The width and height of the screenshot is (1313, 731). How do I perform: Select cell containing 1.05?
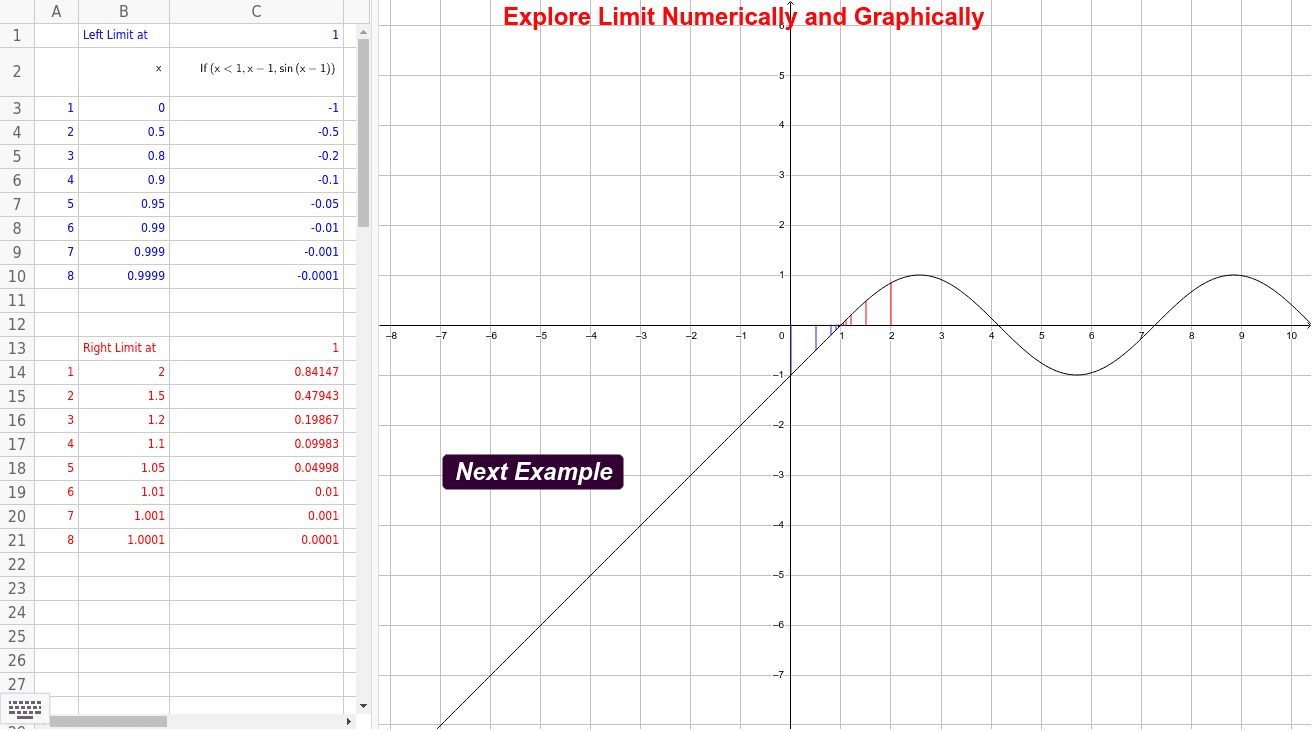coord(124,468)
